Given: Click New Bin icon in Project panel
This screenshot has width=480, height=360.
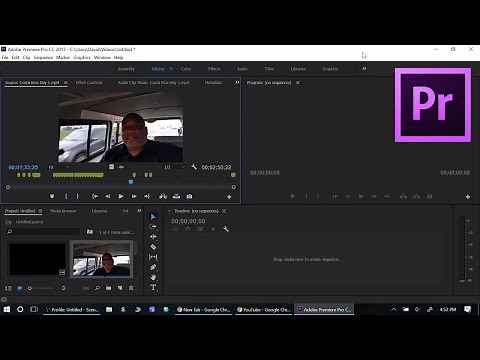Looking at the screenshot, I should [x=109, y=288].
